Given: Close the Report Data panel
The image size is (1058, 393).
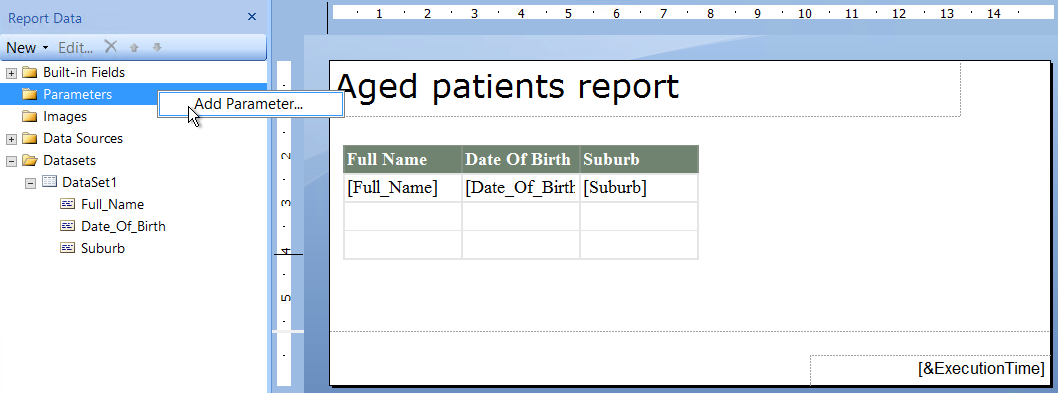Looking at the screenshot, I should (x=252, y=18).
